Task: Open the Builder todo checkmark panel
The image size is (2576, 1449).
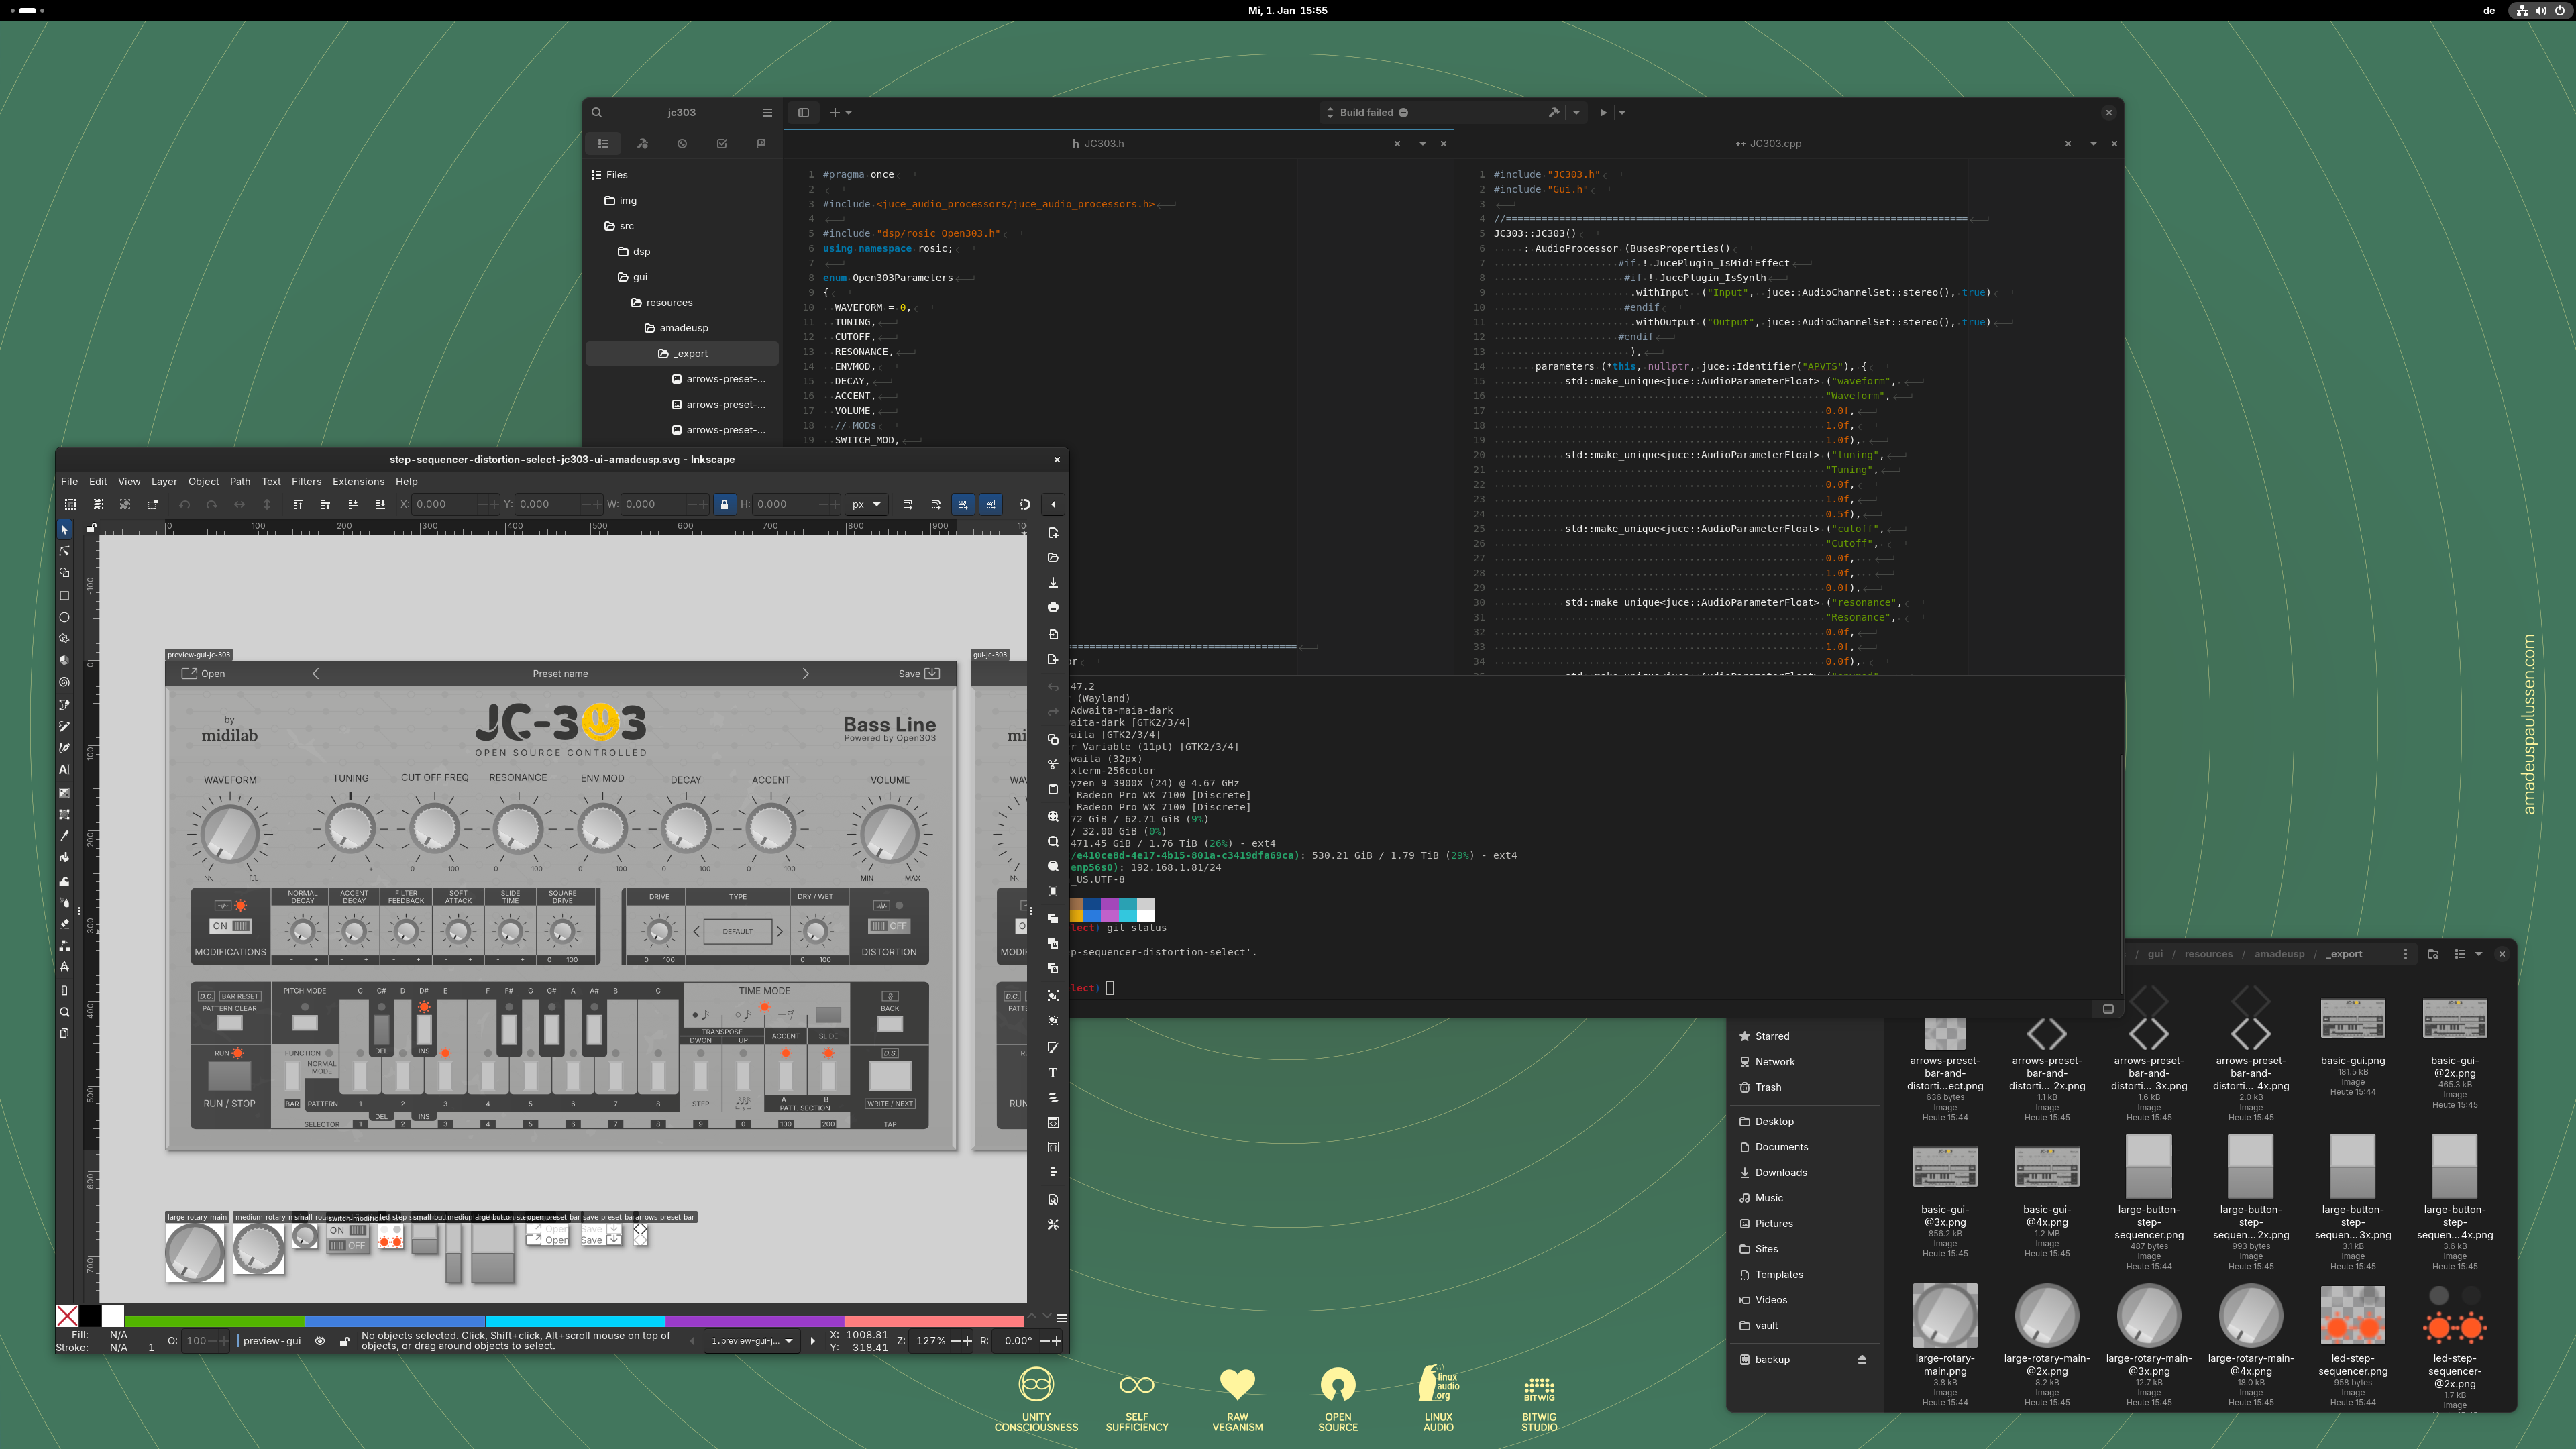Action: (722, 143)
